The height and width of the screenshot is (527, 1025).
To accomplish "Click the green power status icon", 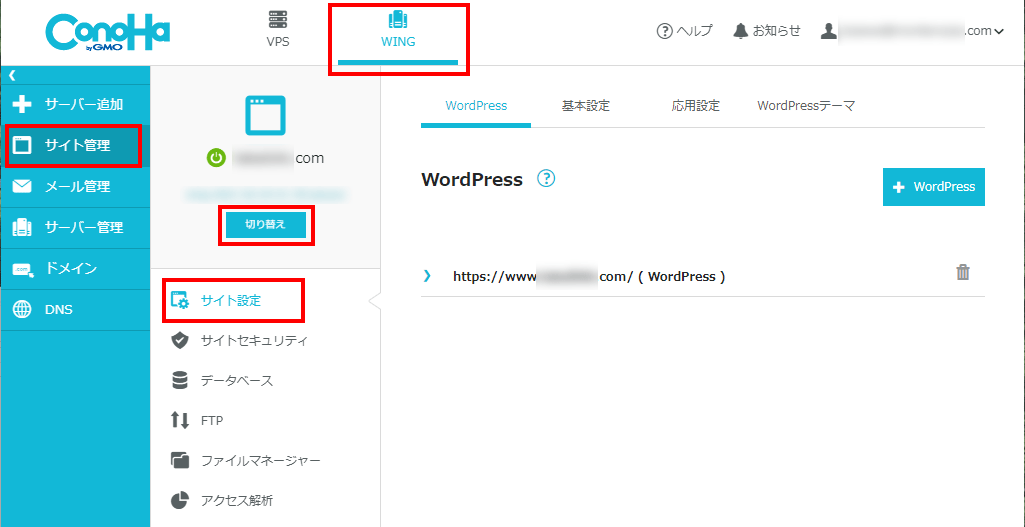I will (x=216, y=158).
